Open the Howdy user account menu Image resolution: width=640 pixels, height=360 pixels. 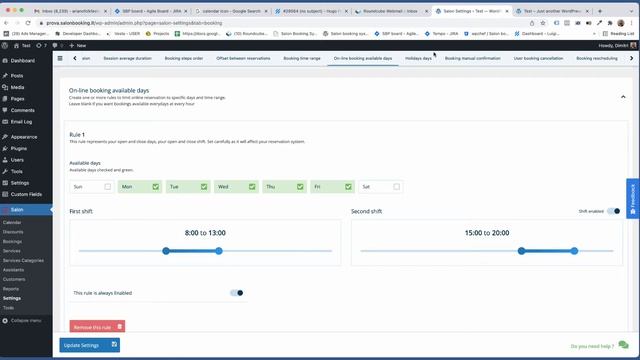tap(617, 46)
